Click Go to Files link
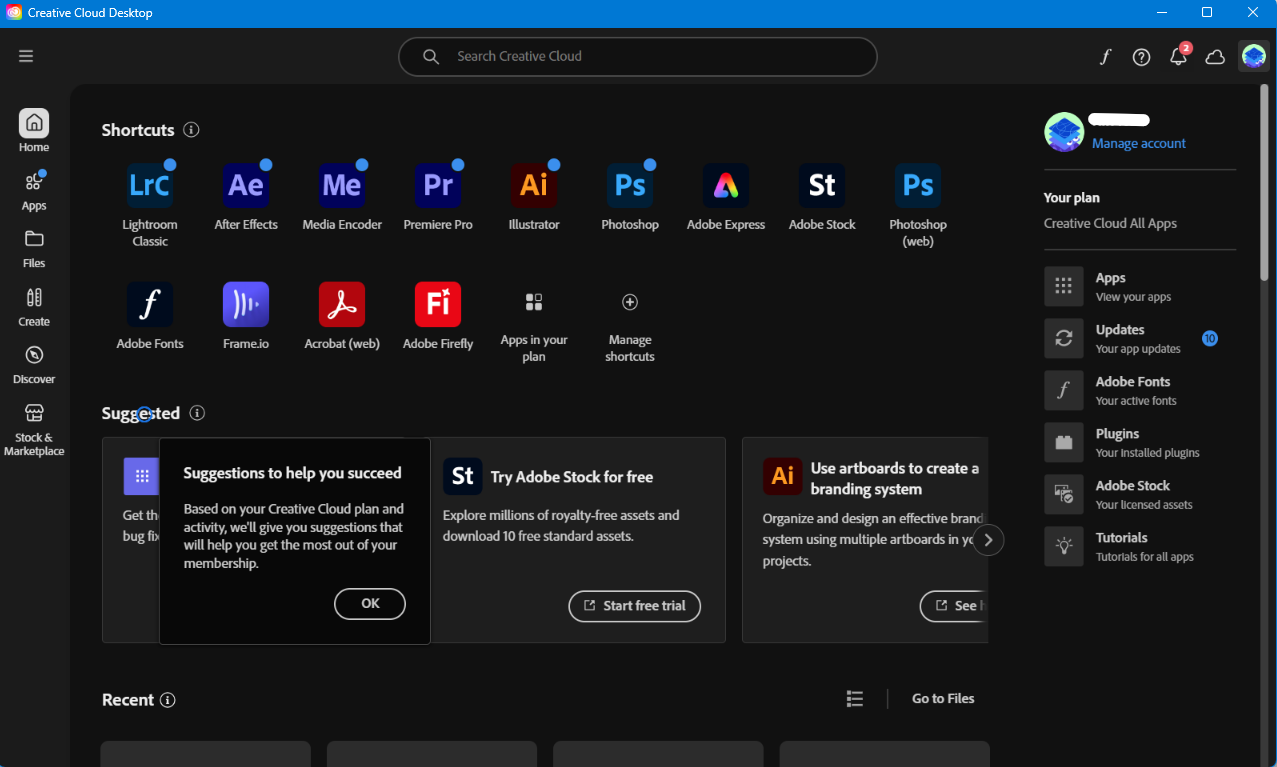 point(943,699)
